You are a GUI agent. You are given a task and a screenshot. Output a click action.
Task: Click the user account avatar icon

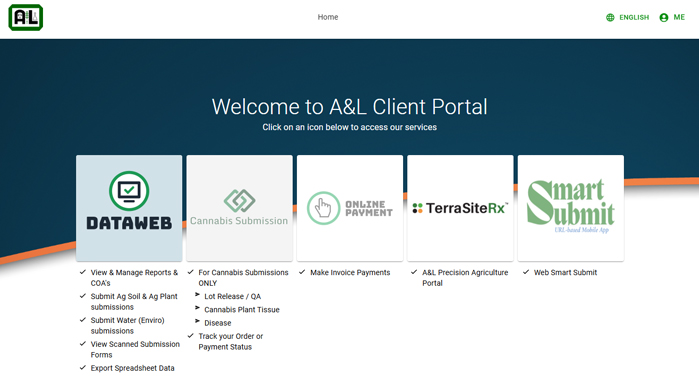664,17
